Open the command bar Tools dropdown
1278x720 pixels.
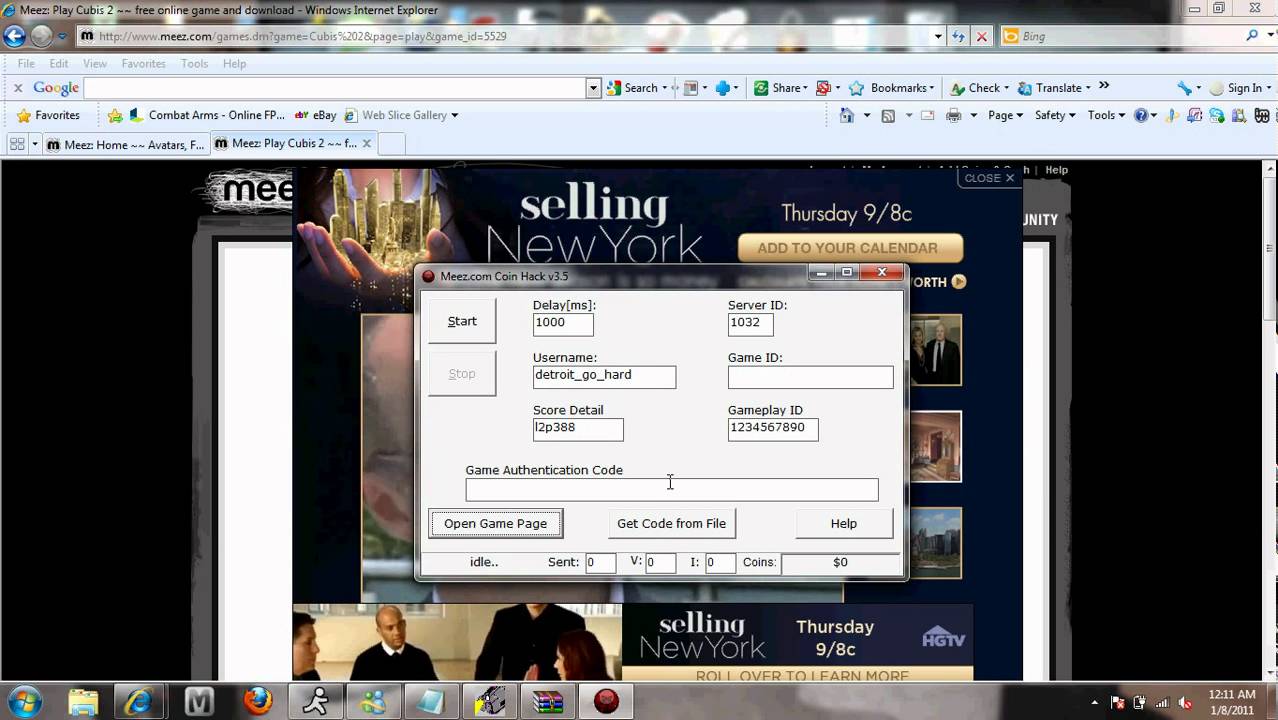pyautogui.click(x=1106, y=115)
